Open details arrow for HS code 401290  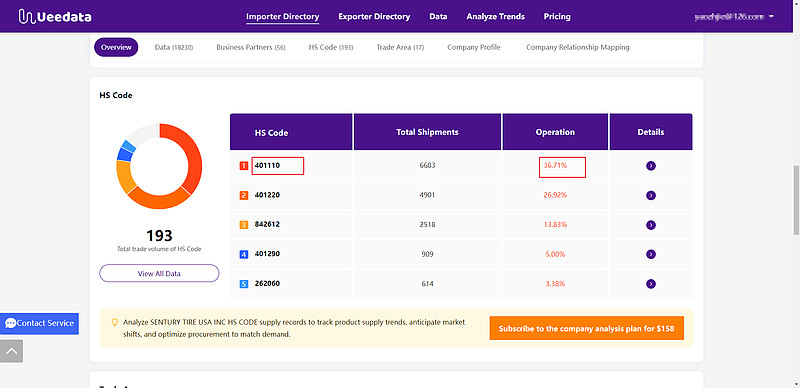(651, 254)
